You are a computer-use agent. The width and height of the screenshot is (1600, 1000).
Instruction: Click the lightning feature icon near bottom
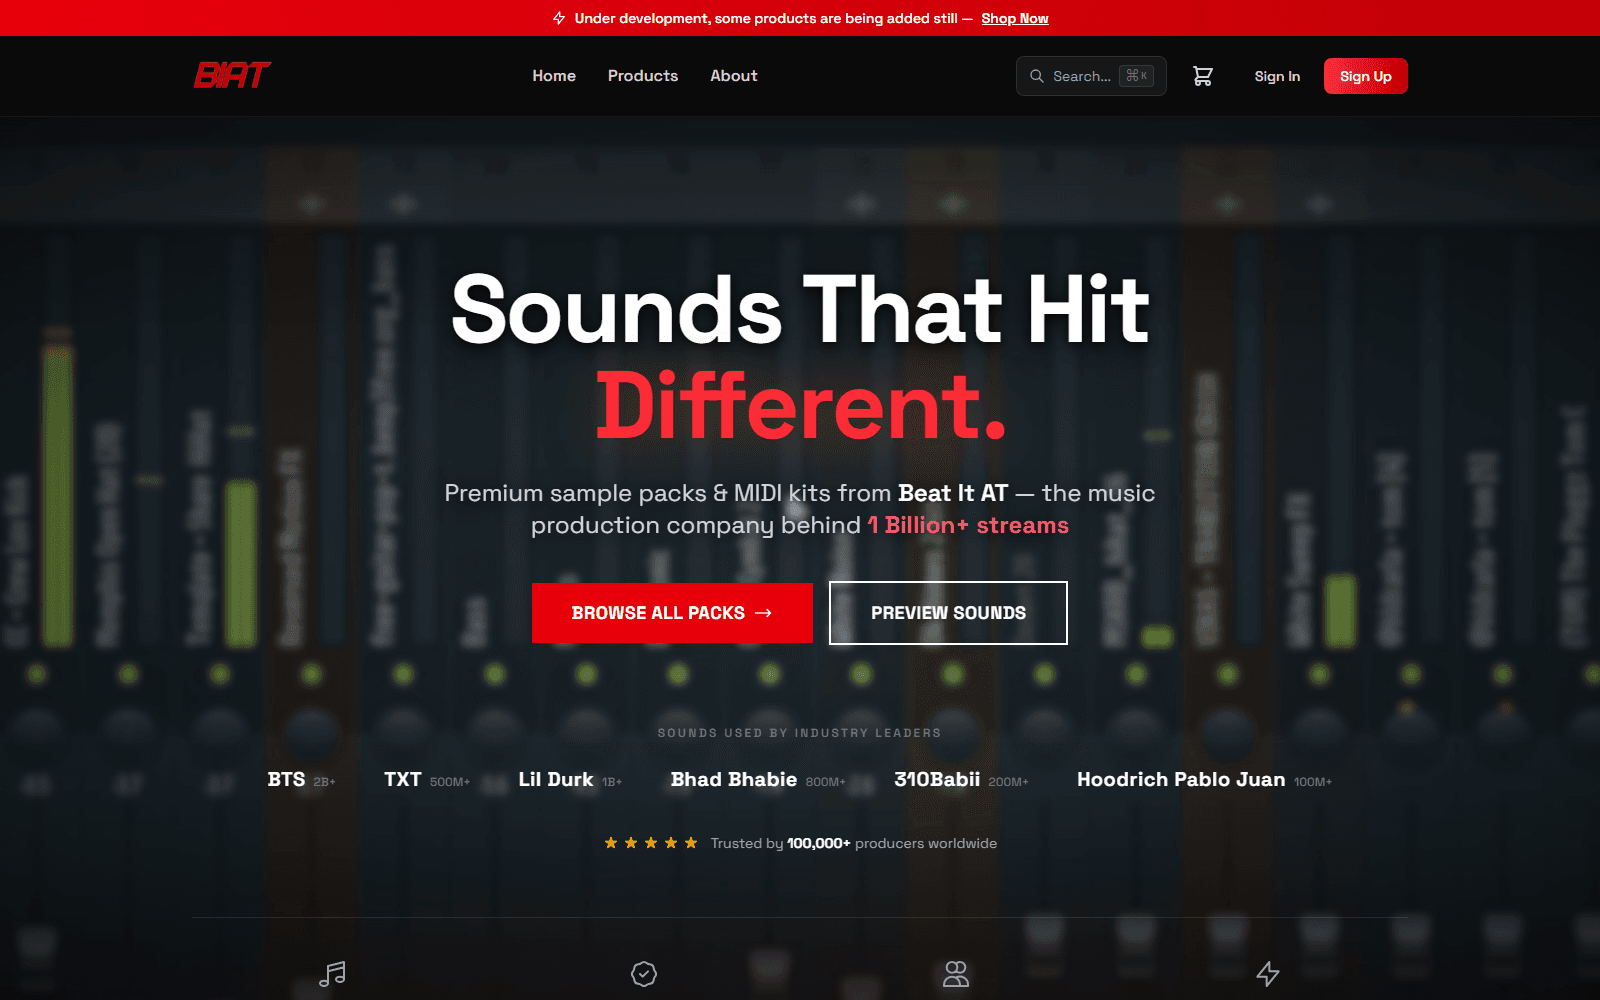pyautogui.click(x=1268, y=974)
